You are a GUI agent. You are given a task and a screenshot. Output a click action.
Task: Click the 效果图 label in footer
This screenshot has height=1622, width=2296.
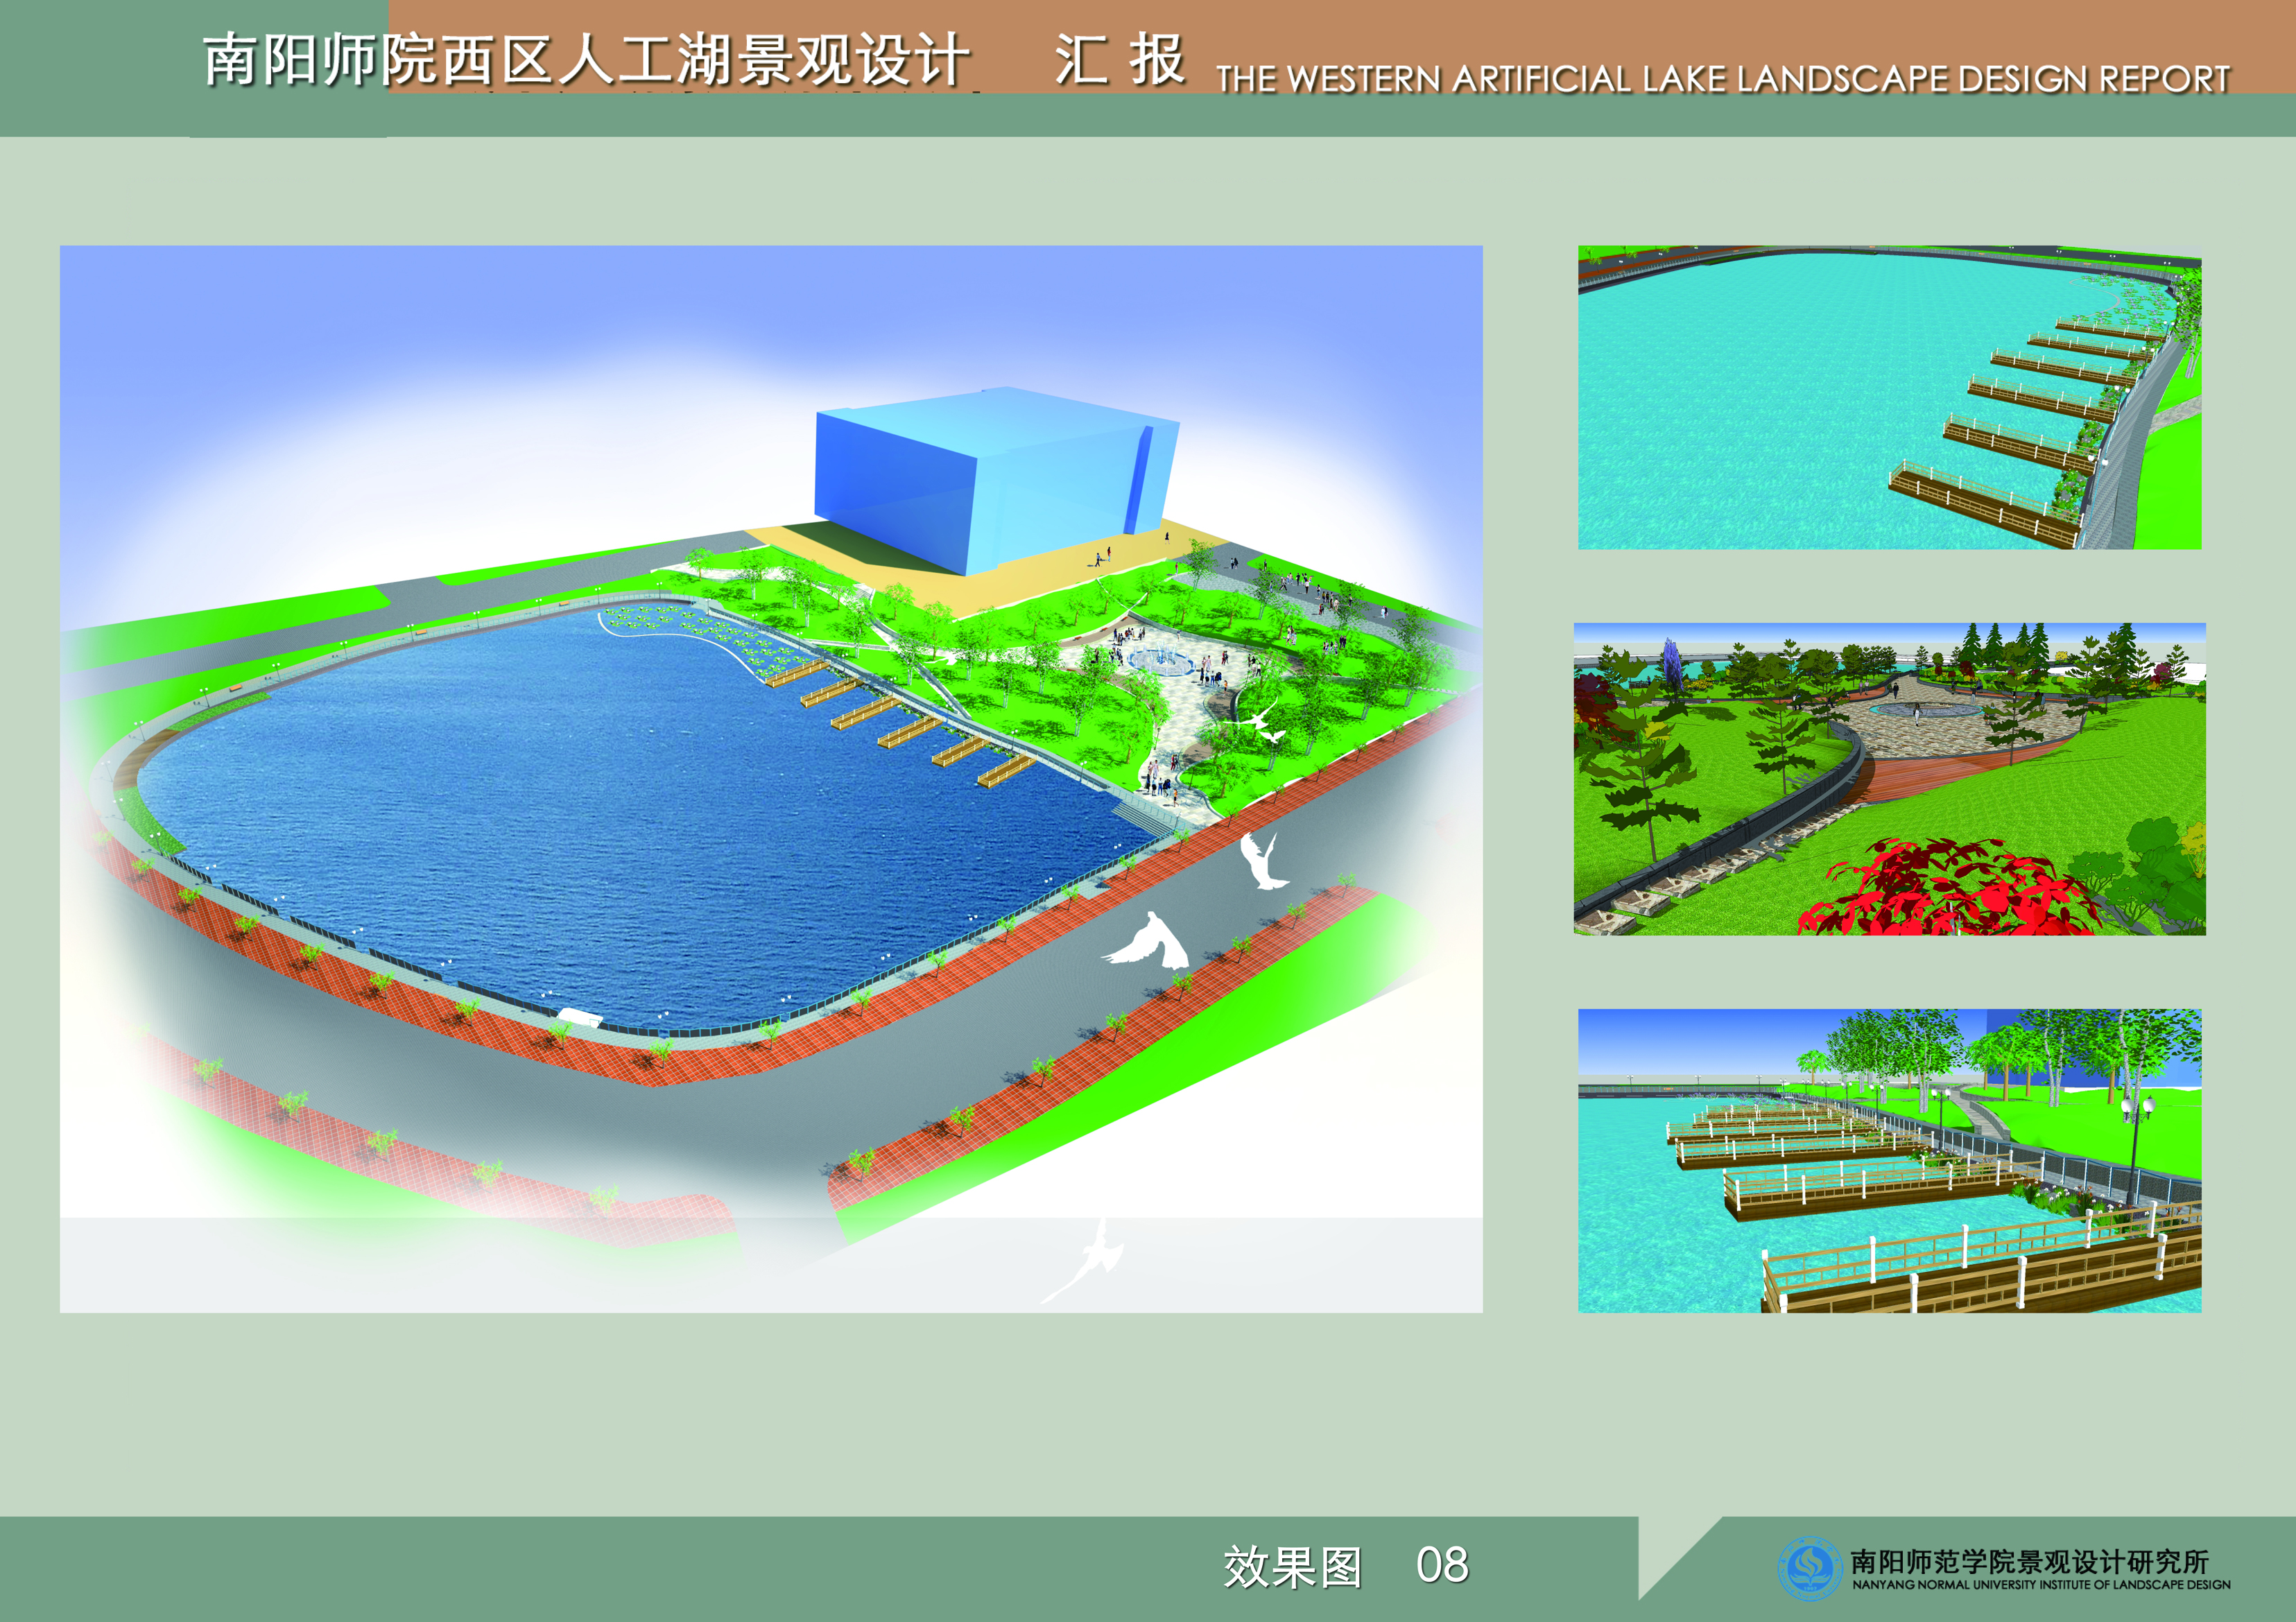click(1292, 1567)
